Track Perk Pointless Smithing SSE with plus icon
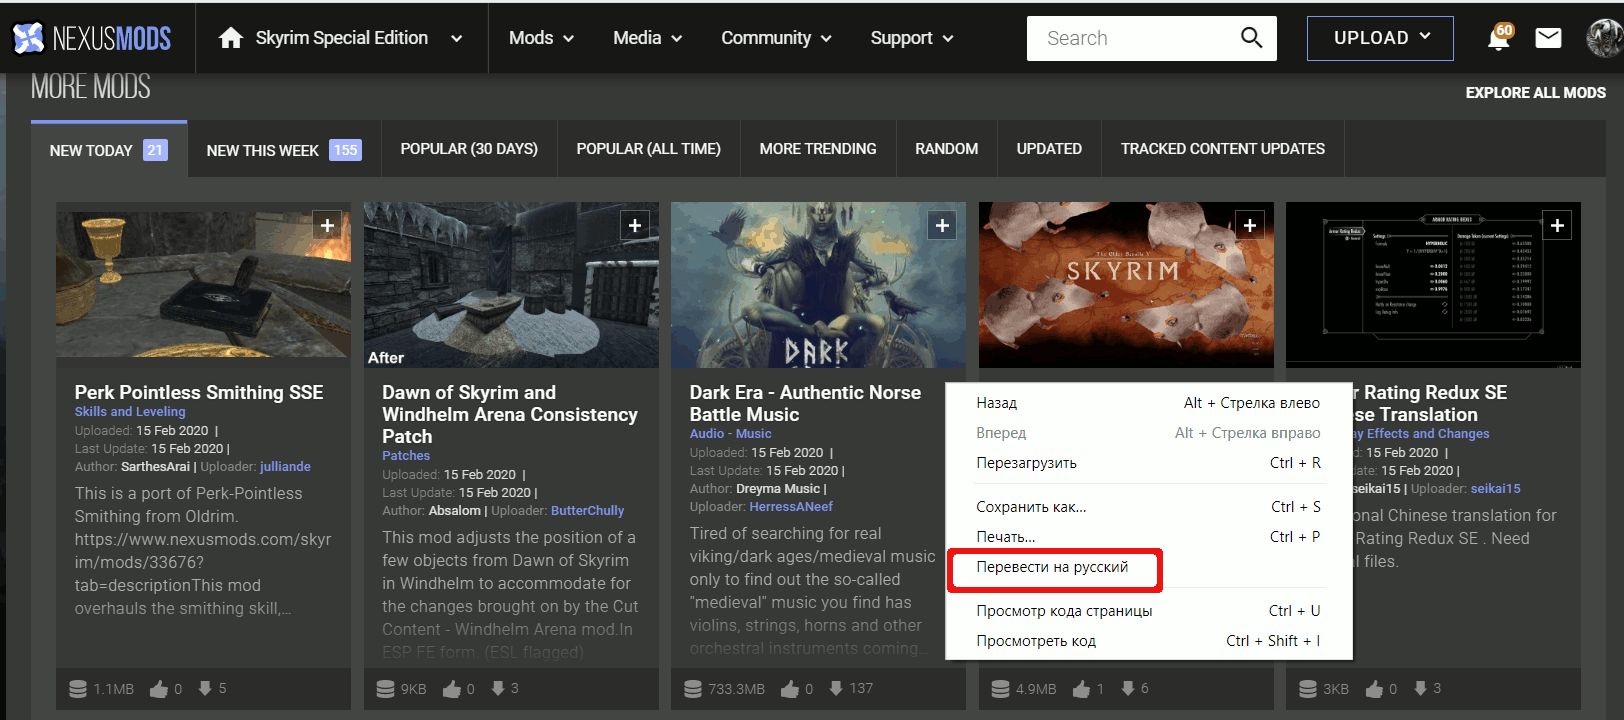 (x=327, y=226)
